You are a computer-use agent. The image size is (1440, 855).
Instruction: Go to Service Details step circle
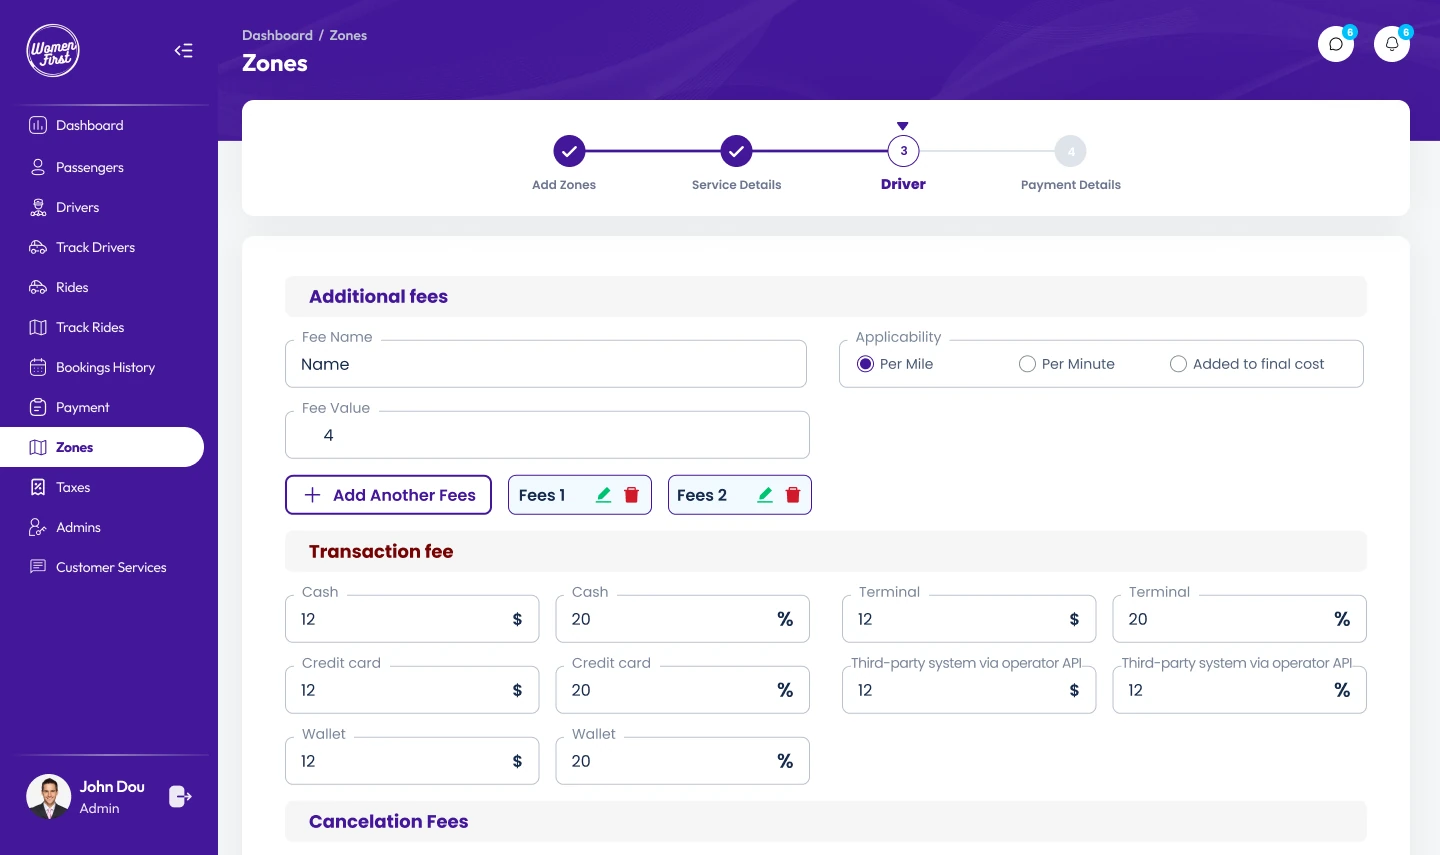[x=736, y=151]
